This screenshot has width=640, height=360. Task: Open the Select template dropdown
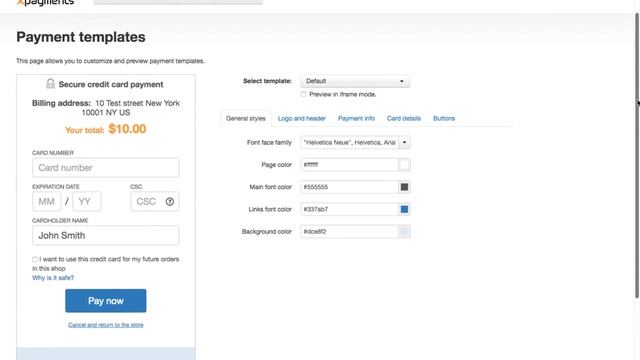[x=355, y=81]
